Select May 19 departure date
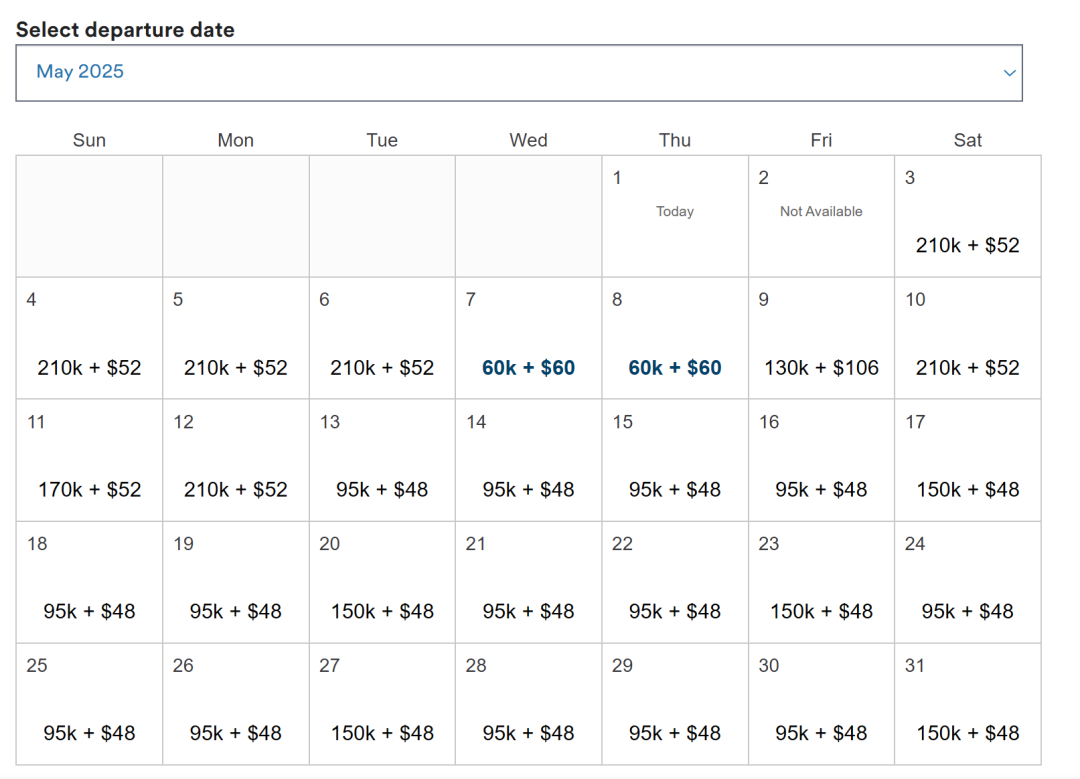Viewport: 1080px width, 779px height. coord(236,582)
